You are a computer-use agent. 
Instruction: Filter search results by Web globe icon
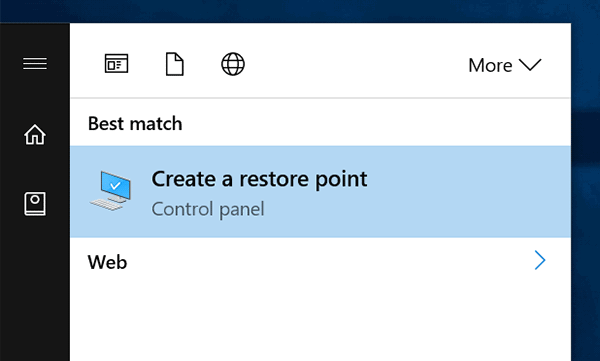[233, 64]
